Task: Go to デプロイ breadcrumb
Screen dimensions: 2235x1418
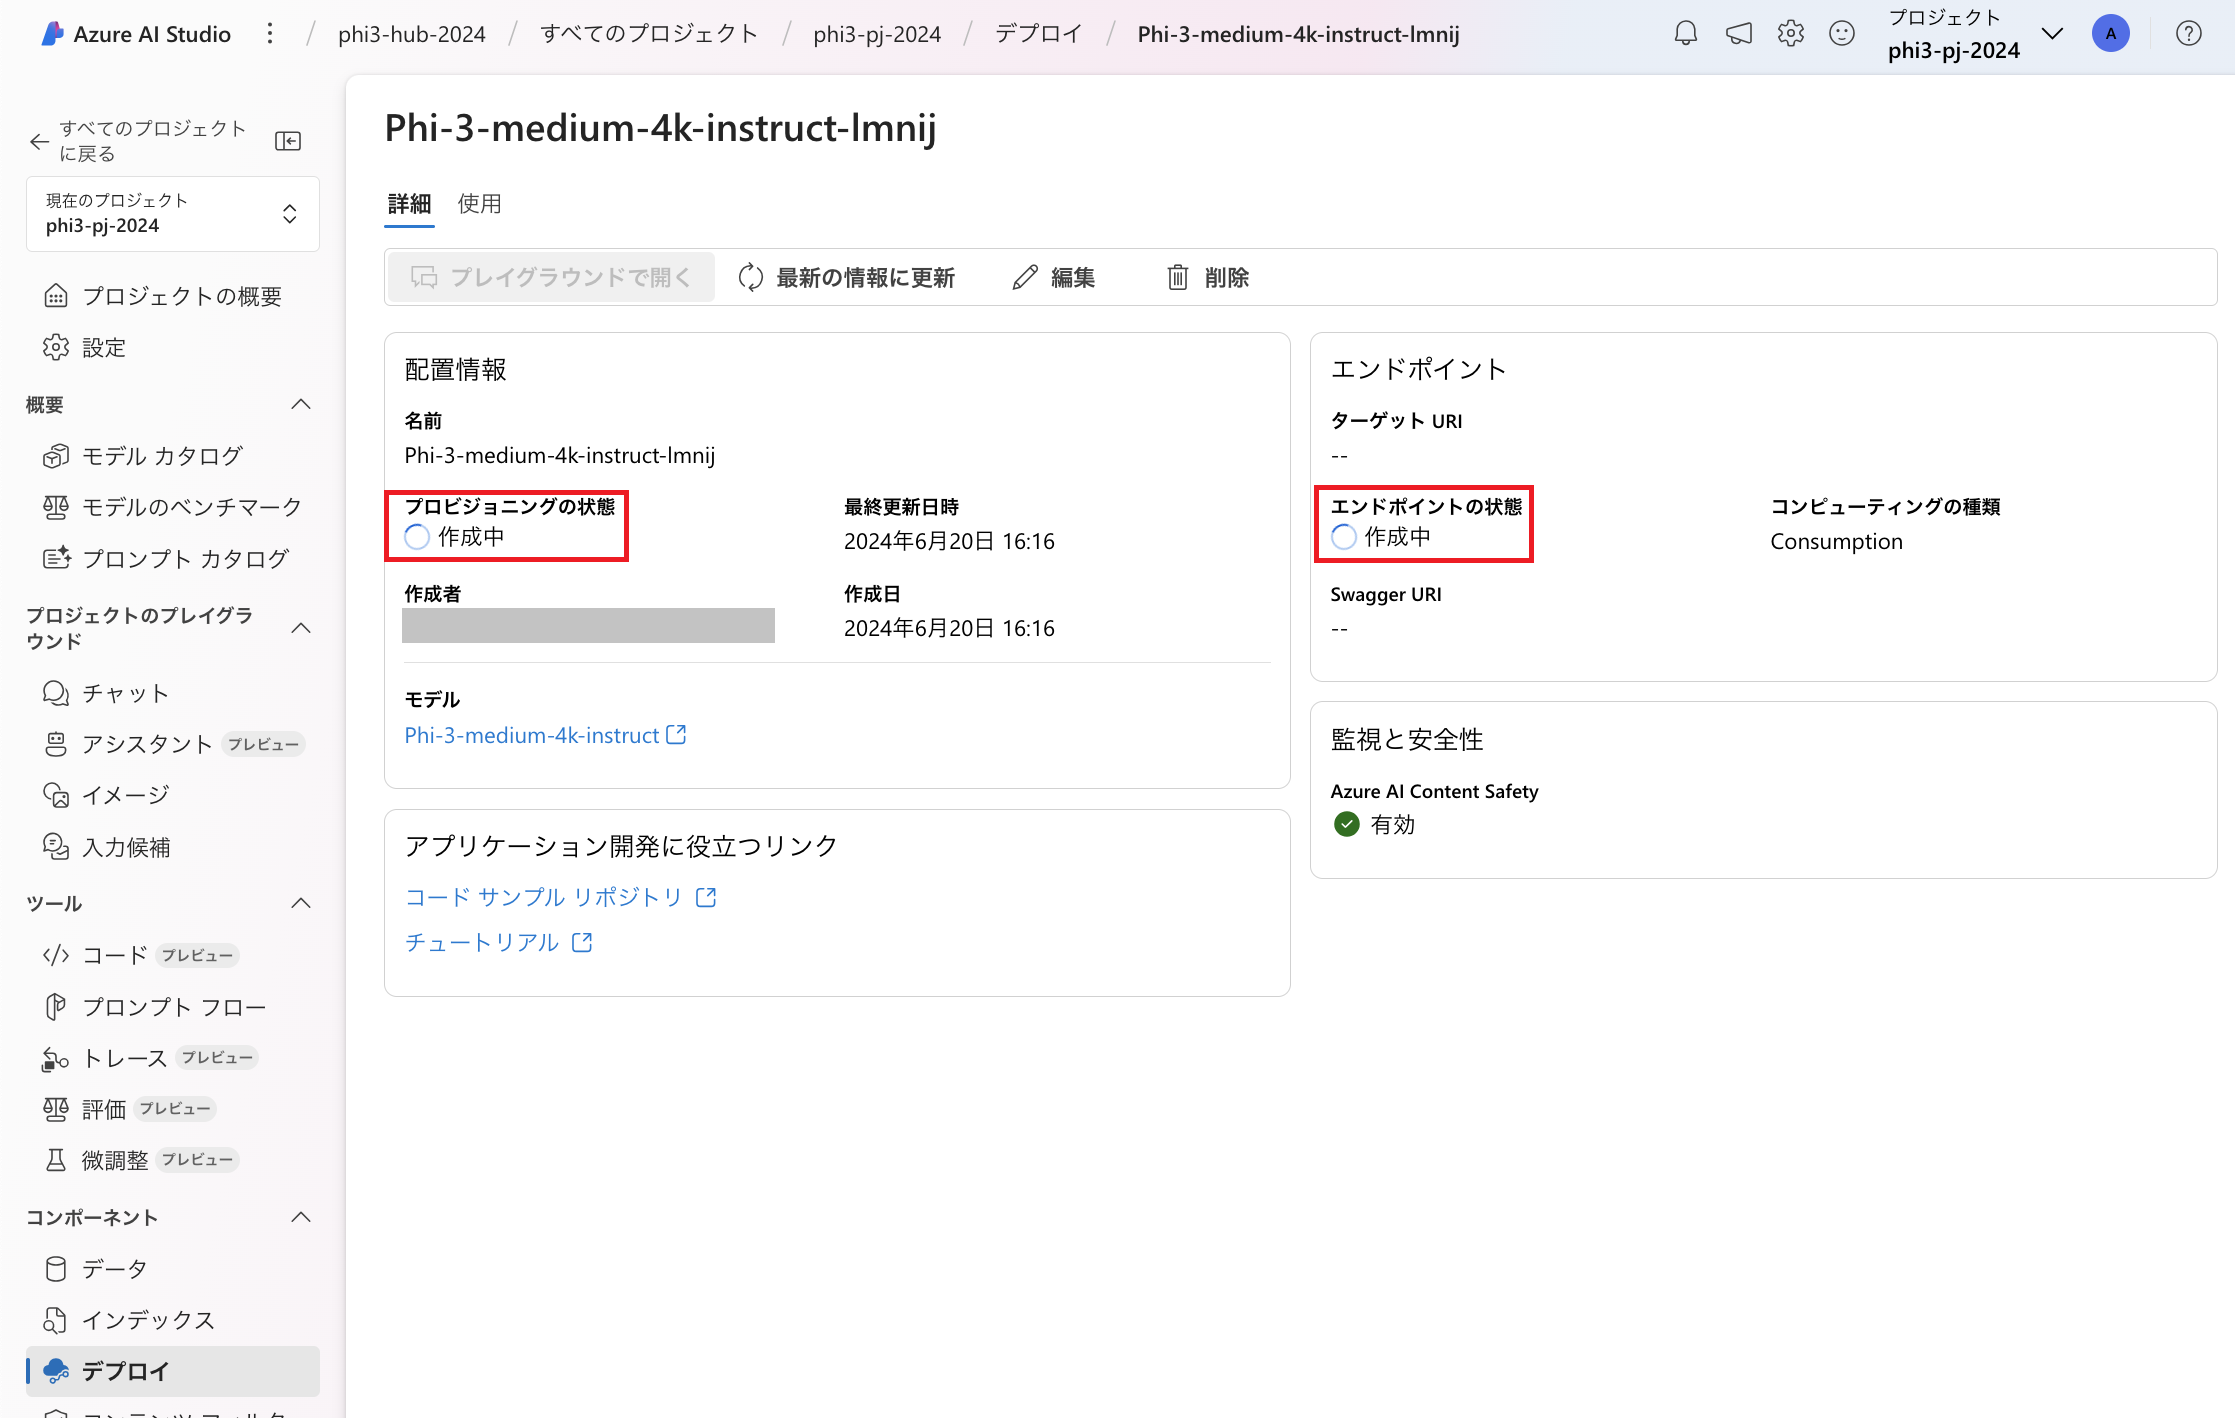Action: 1039,34
